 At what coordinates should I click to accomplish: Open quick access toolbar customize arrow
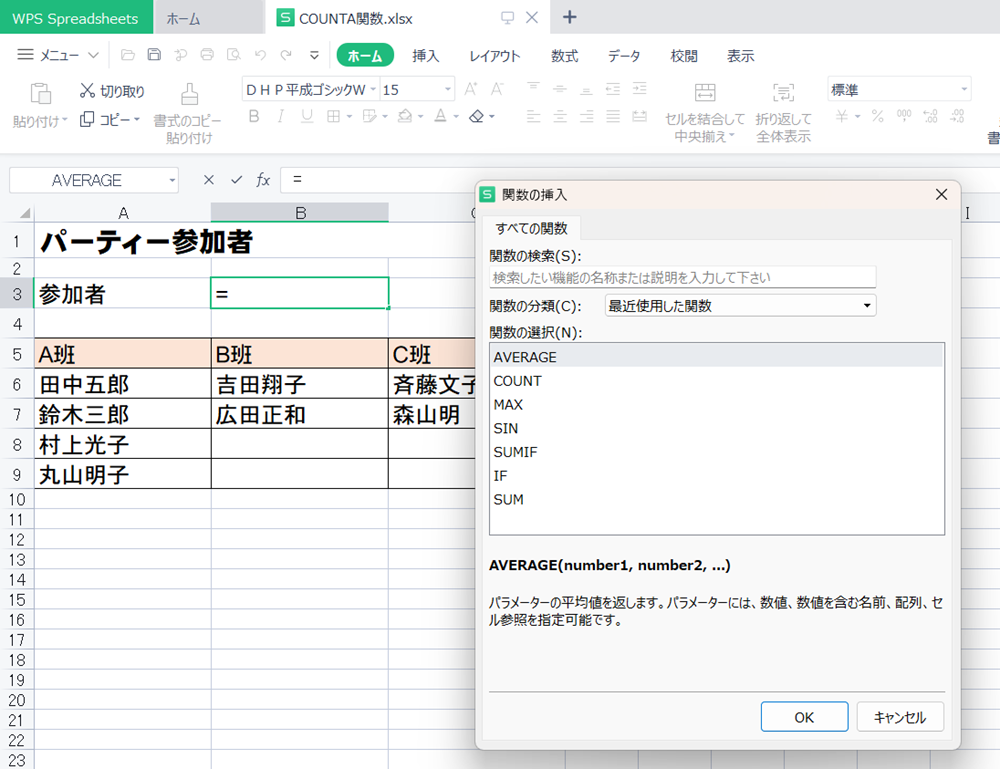(314, 55)
